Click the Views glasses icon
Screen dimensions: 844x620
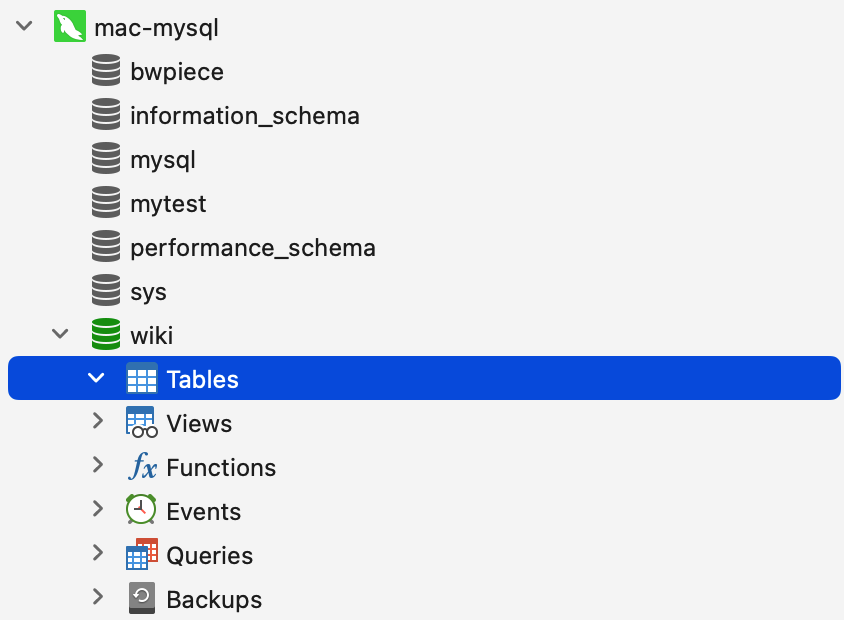(142, 422)
